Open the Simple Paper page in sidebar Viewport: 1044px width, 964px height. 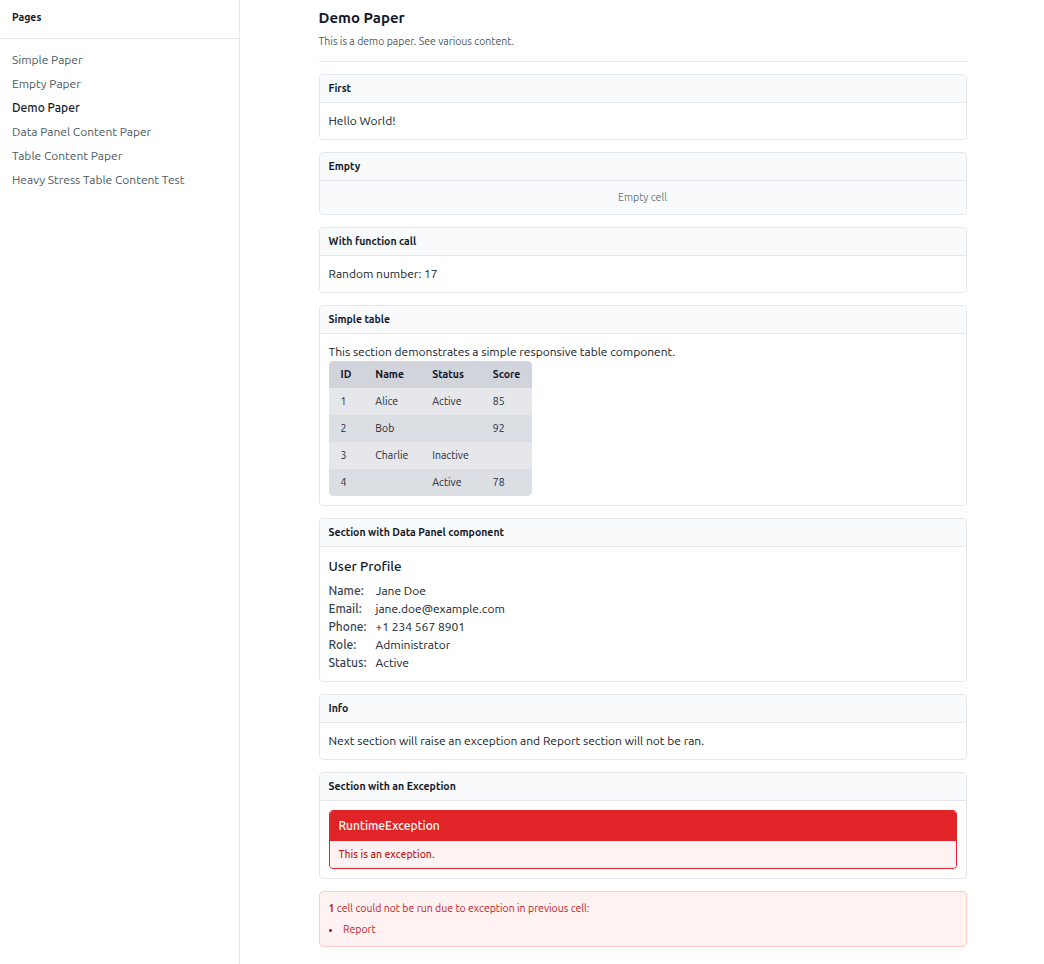click(47, 60)
